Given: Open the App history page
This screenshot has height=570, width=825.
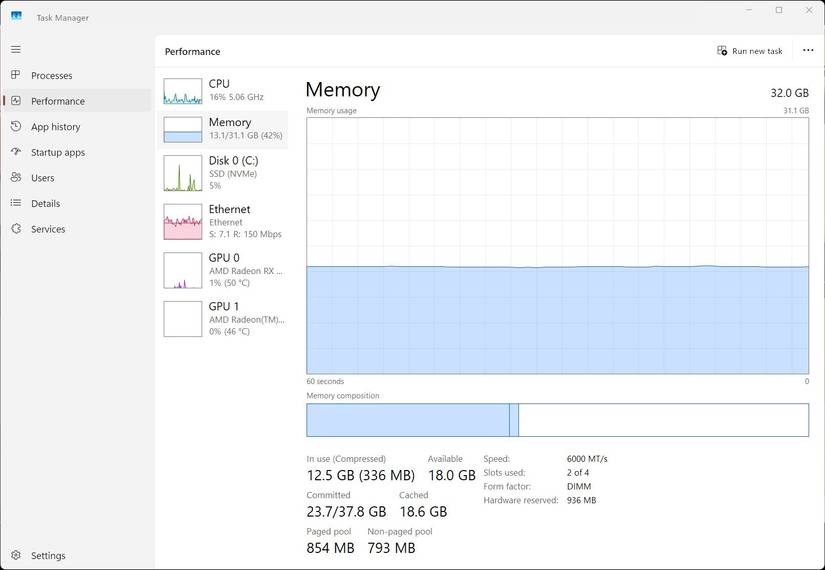Looking at the screenshot, I should [77, 126].
